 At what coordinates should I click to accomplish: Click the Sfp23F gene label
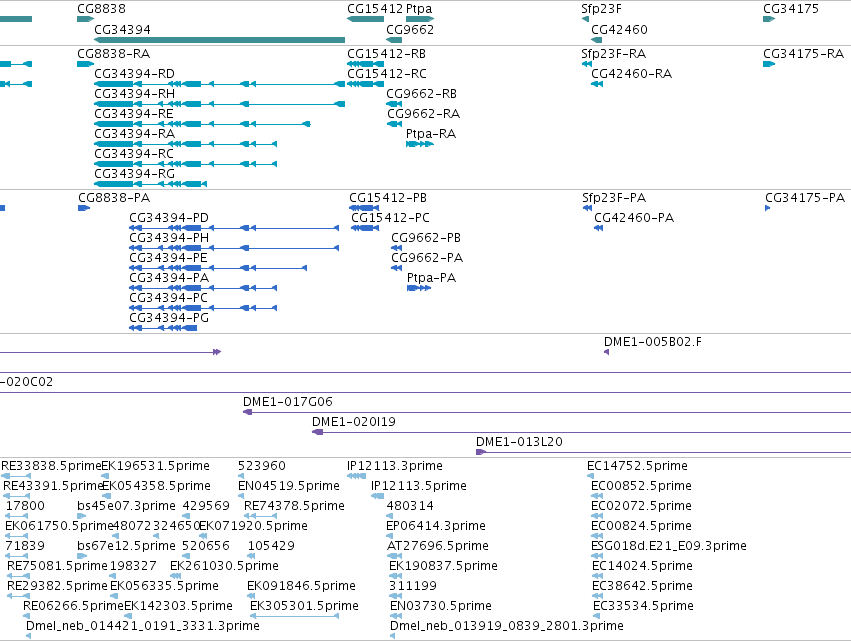(601, 9)
